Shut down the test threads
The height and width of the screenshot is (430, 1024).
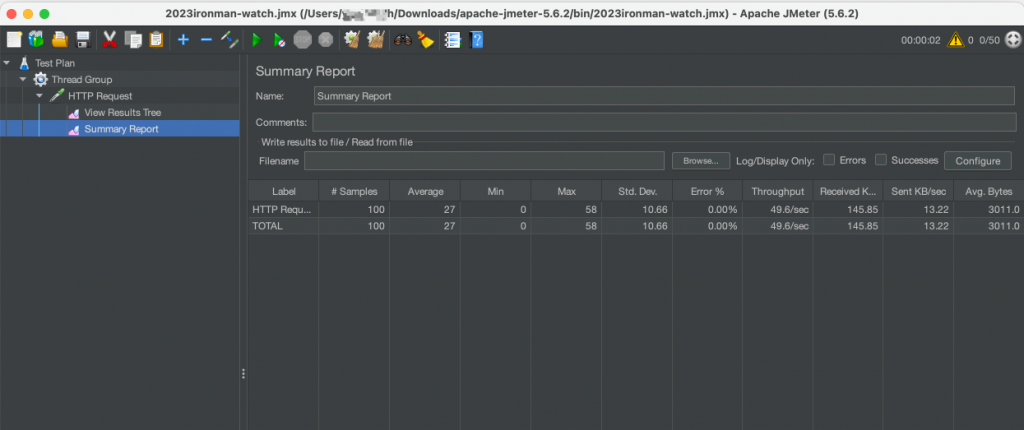point(325,40)
